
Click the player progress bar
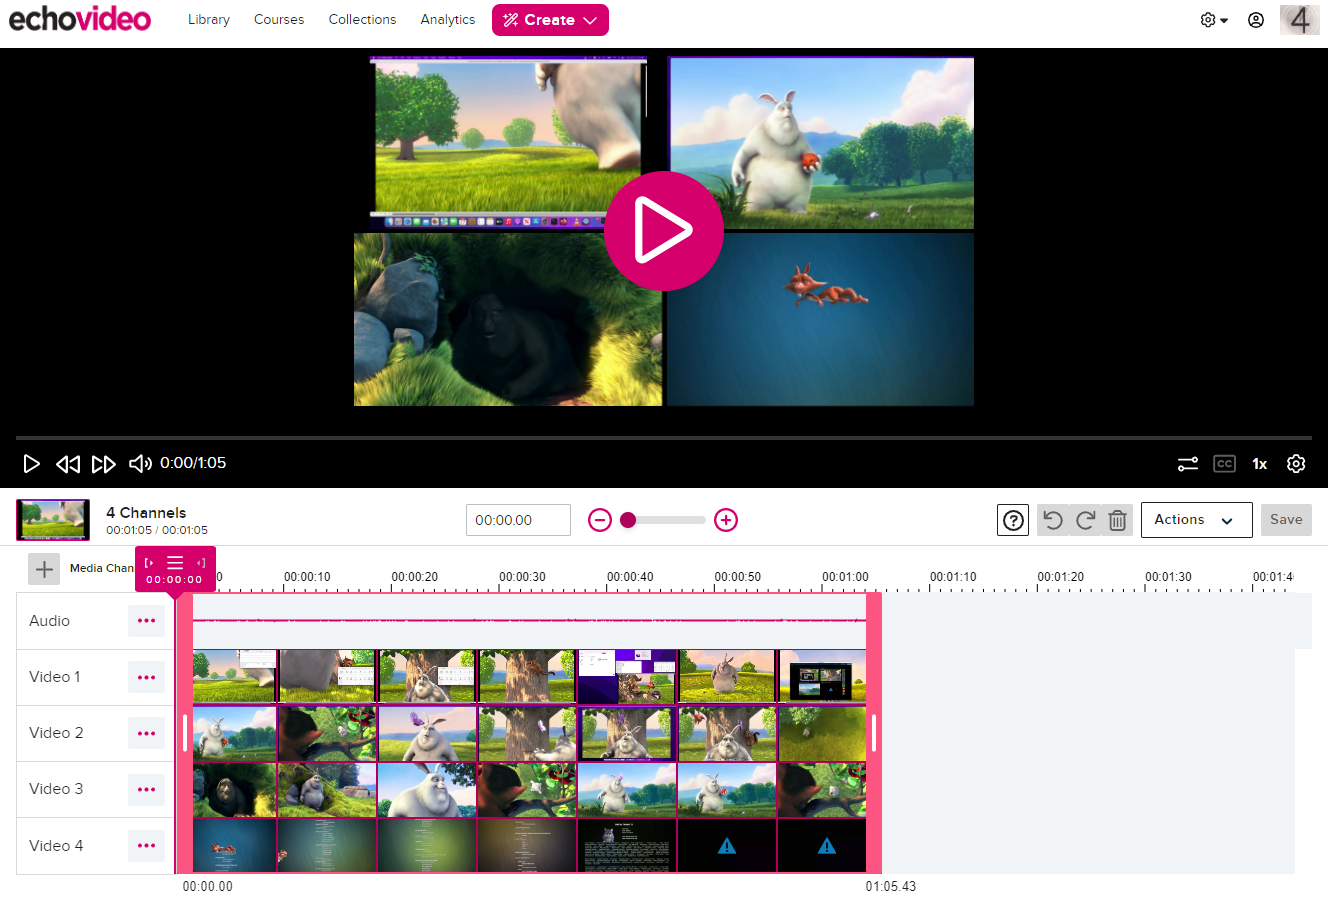(664, 438)
